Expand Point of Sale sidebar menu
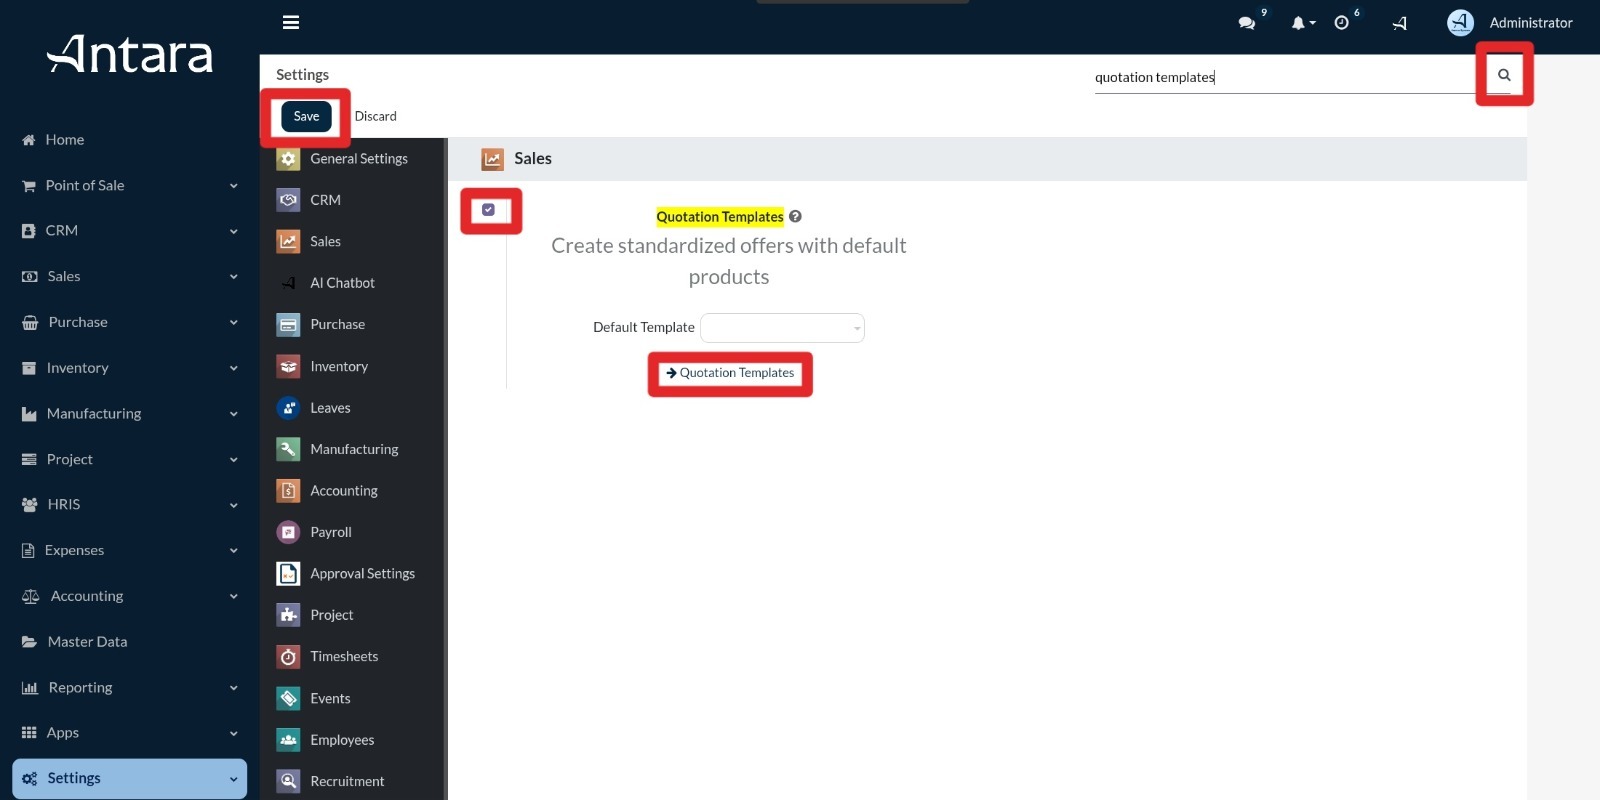 point(130,185)
